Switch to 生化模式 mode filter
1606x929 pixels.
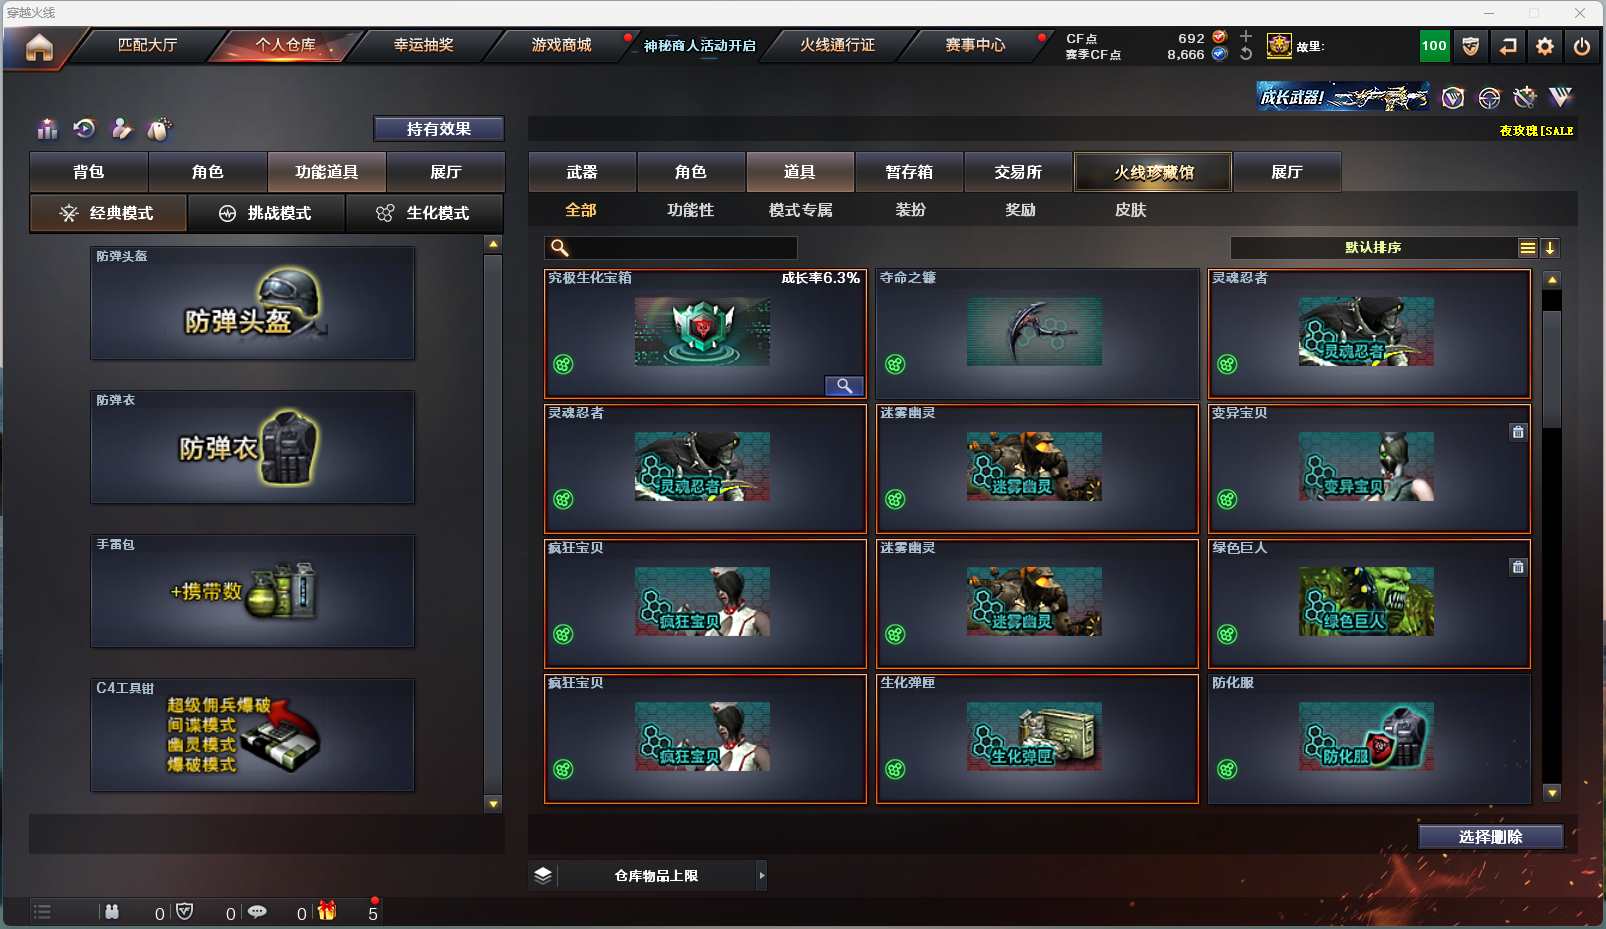point(424,213)
